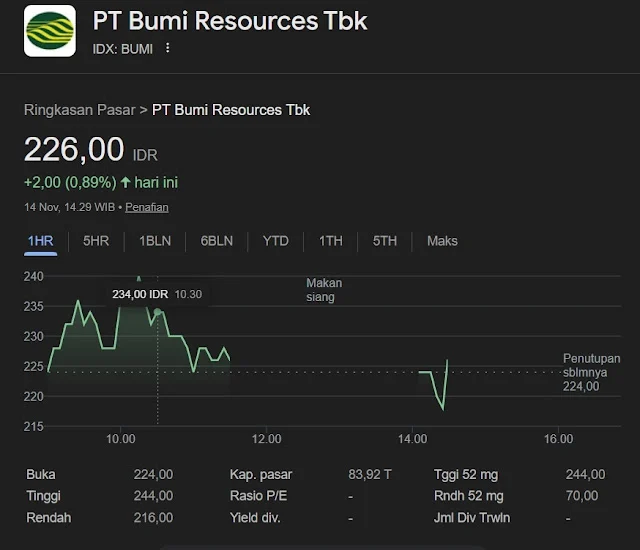Select the YTD chart tab
The image size is (640, 550).
276,241
